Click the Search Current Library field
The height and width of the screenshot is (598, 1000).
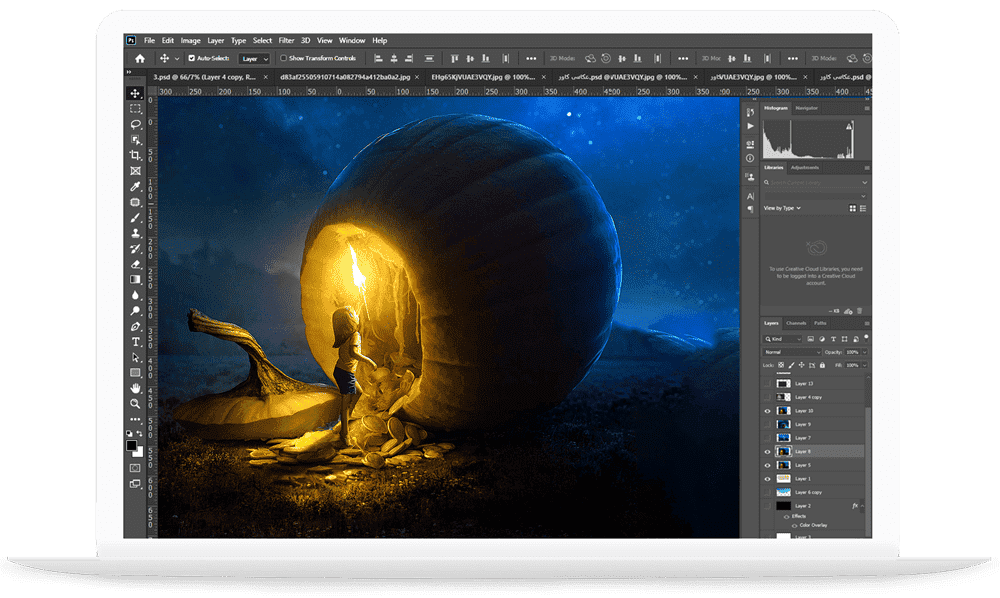tap(815, 183)
